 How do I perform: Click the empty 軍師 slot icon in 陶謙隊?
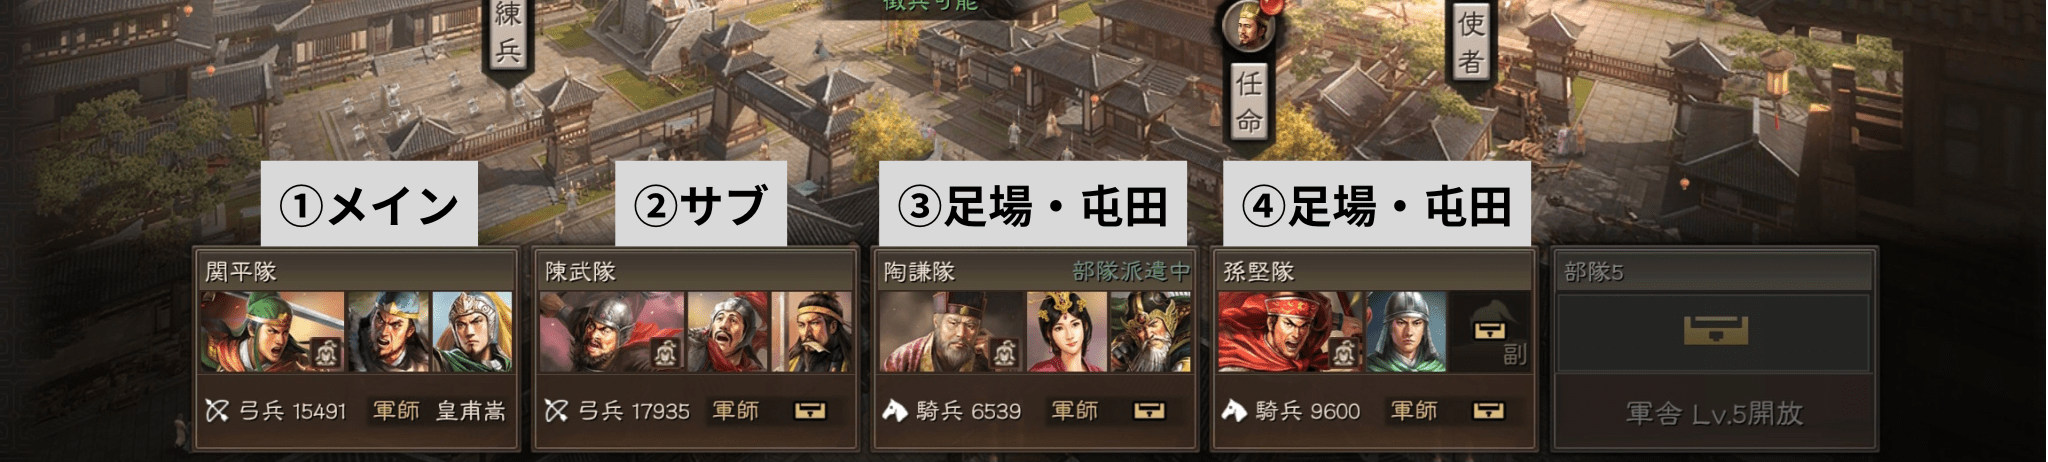(x=1149, y=411)
